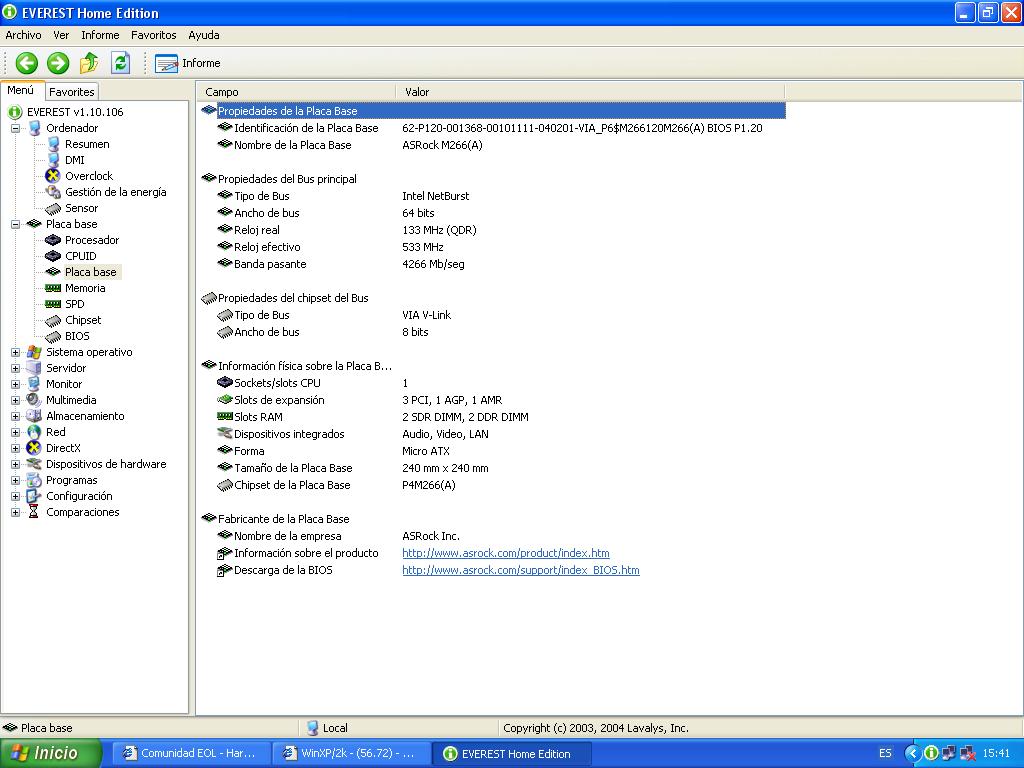The height and width of the screenshot is (768, 1024).
Task: Click the Multimedia speaker icon in tree
Action: (33, 400)
